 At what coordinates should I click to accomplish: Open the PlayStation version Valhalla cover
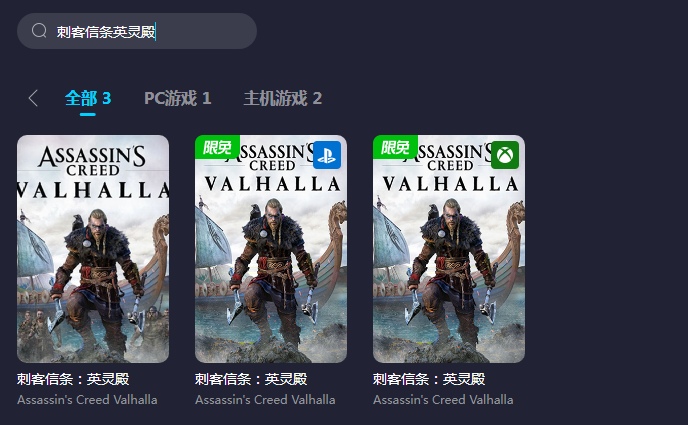(x=271, y=249)
